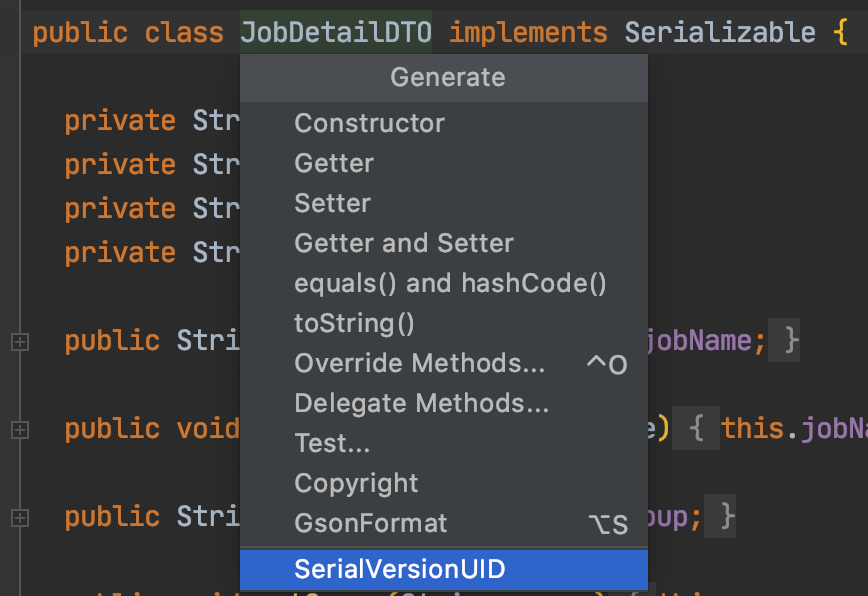Open Override Methods... dialog

point(420,363)
